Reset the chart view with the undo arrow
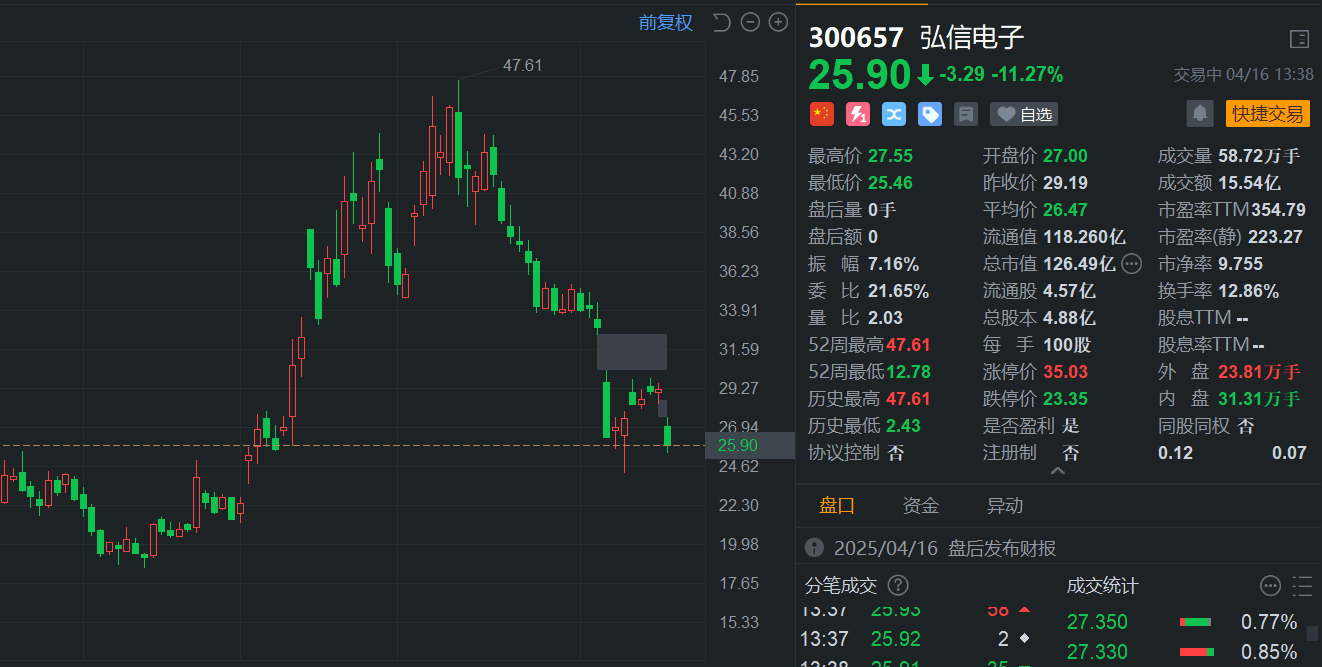The height and width of the screenshot is (667, 1322). point(721,23)
